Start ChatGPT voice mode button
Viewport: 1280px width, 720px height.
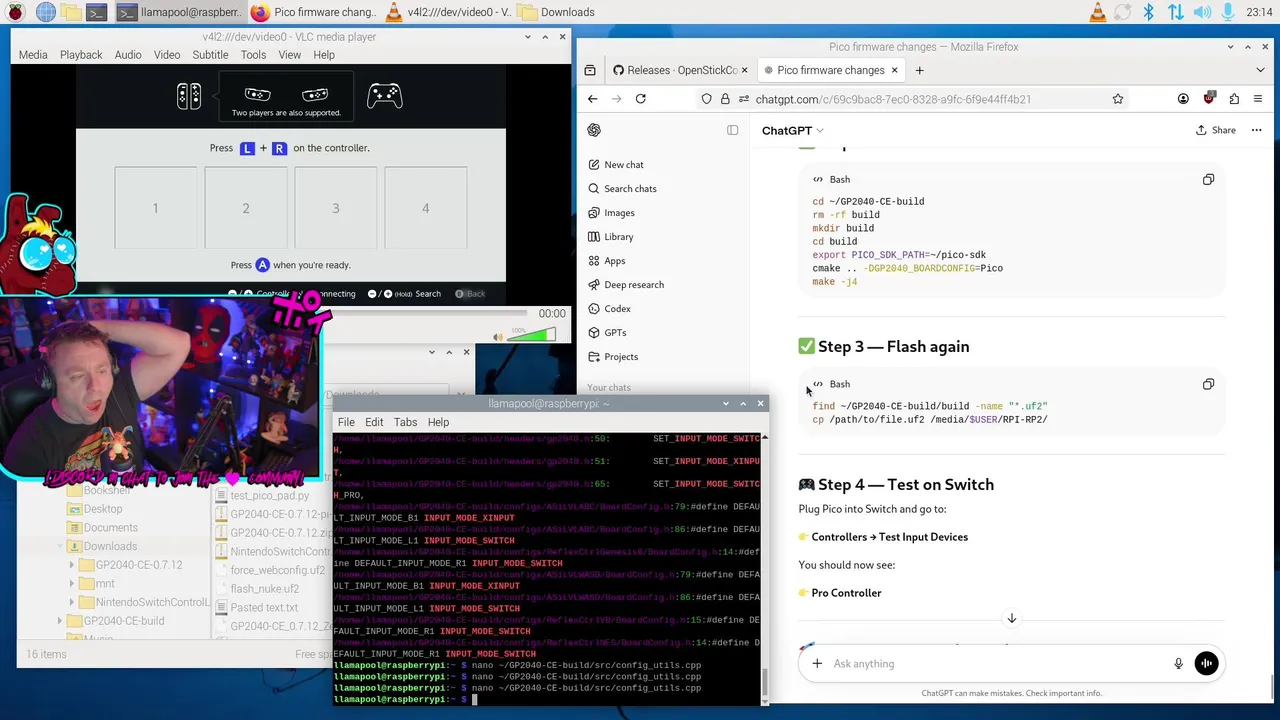coord(1206,663)
